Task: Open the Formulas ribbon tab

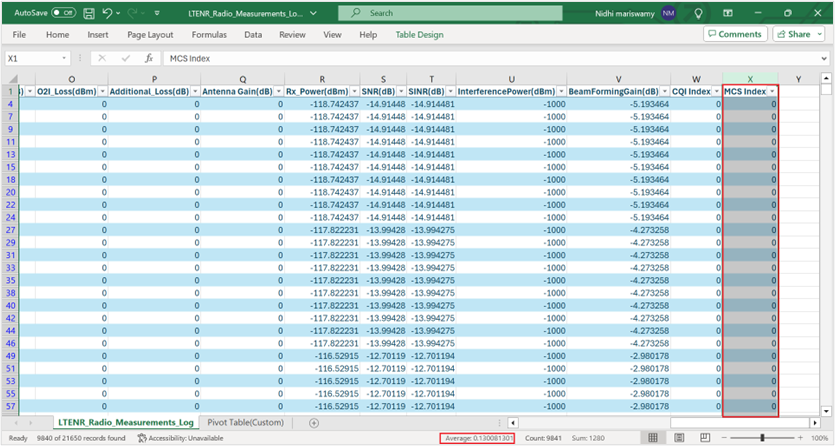Action: (209, 34)
